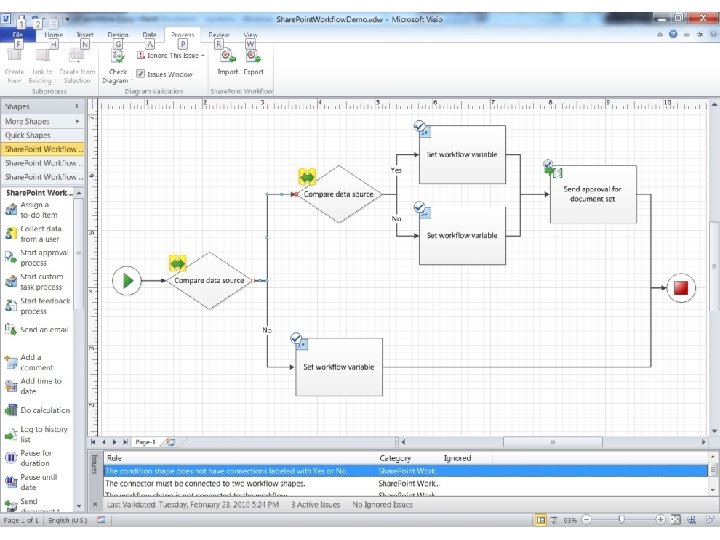The image size is (720, 540).
Task: Toggle the Normal view status bar button
Action: click(x=541, y=520)
